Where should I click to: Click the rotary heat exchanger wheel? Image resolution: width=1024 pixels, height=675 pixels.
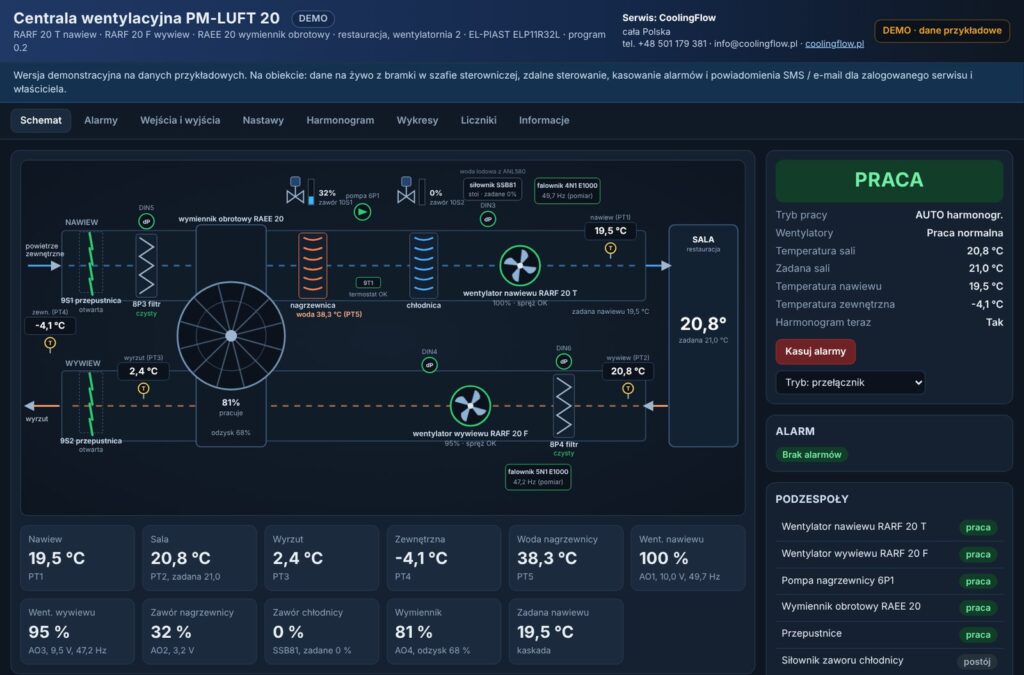(231, 336)
